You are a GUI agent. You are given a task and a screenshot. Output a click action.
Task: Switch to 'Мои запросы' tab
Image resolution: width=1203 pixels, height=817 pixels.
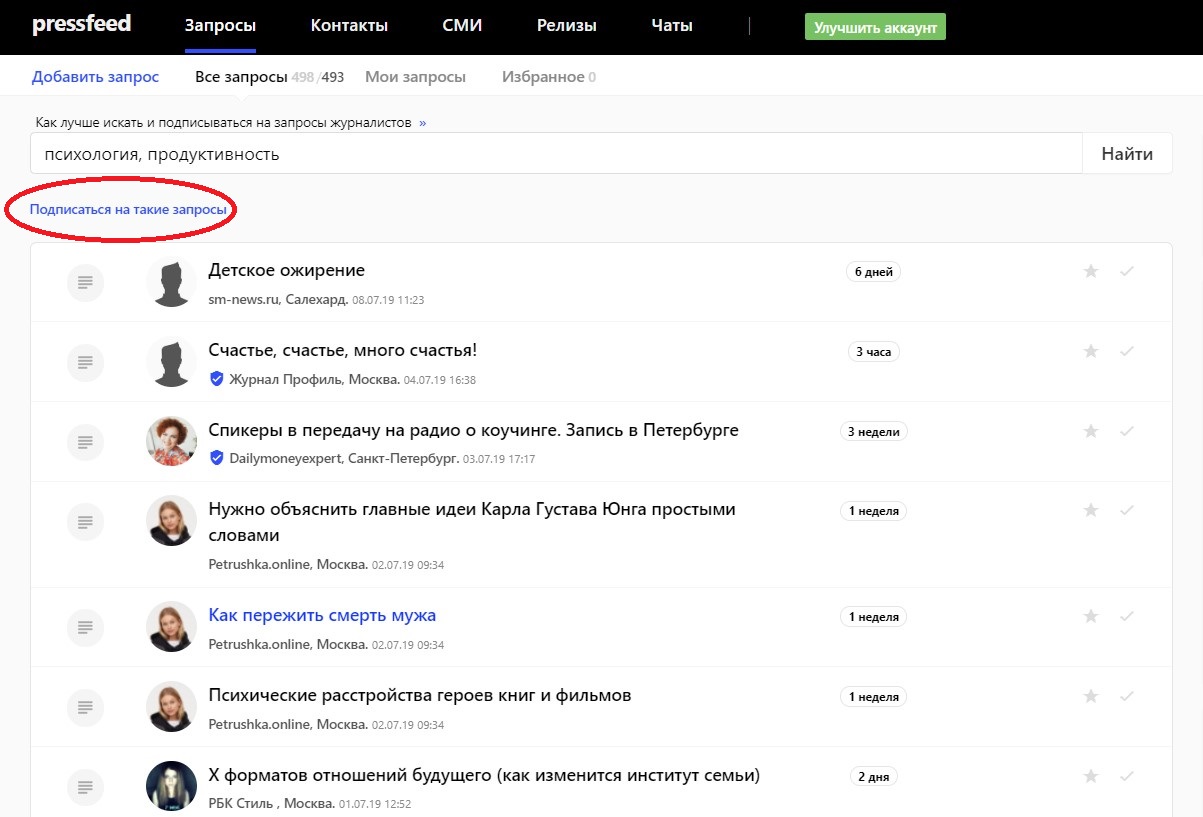coord(415,77)
